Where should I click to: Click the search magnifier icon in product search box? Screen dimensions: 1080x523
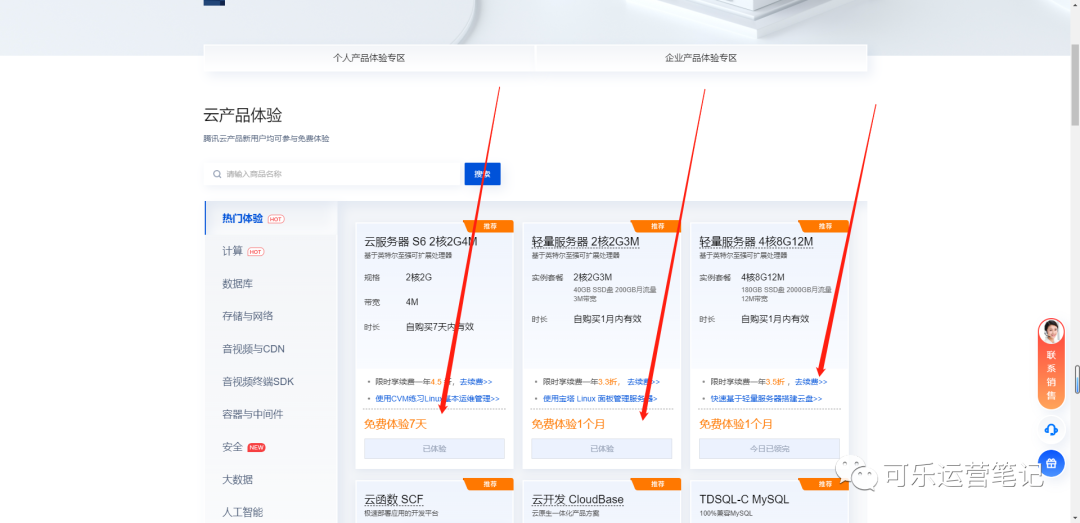(x=218, y=174)
